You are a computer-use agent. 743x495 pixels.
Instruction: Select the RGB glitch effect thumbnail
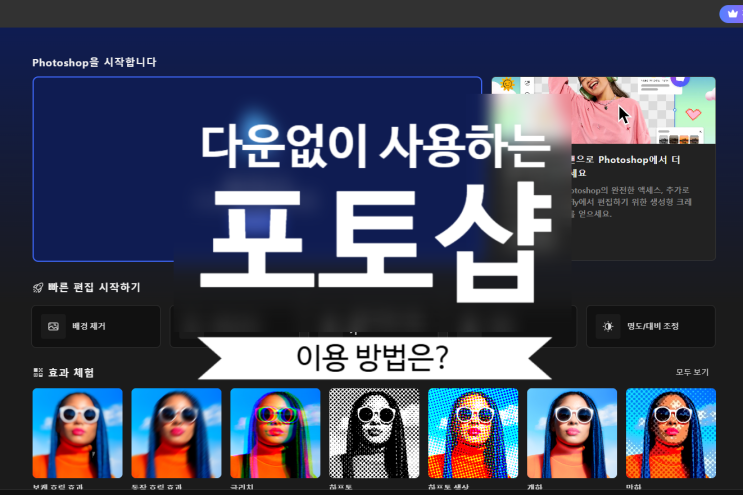pyautogui.click(x=275, y=433)
